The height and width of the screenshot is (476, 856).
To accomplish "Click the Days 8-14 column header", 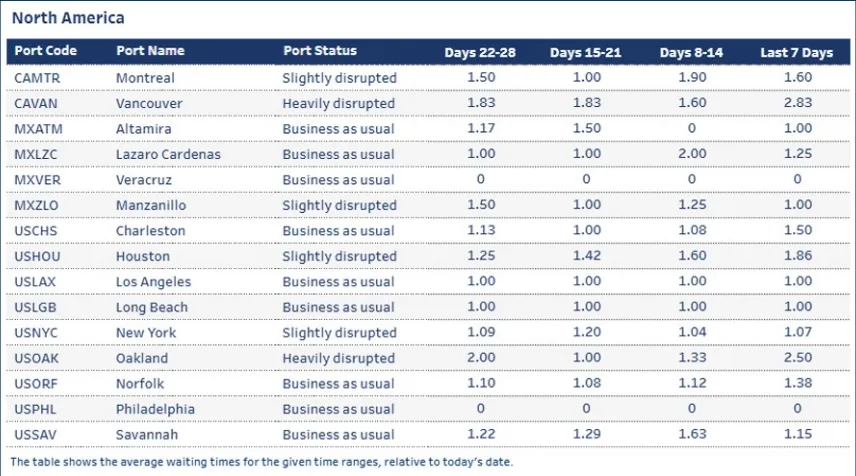I will (x=692, y=52).
